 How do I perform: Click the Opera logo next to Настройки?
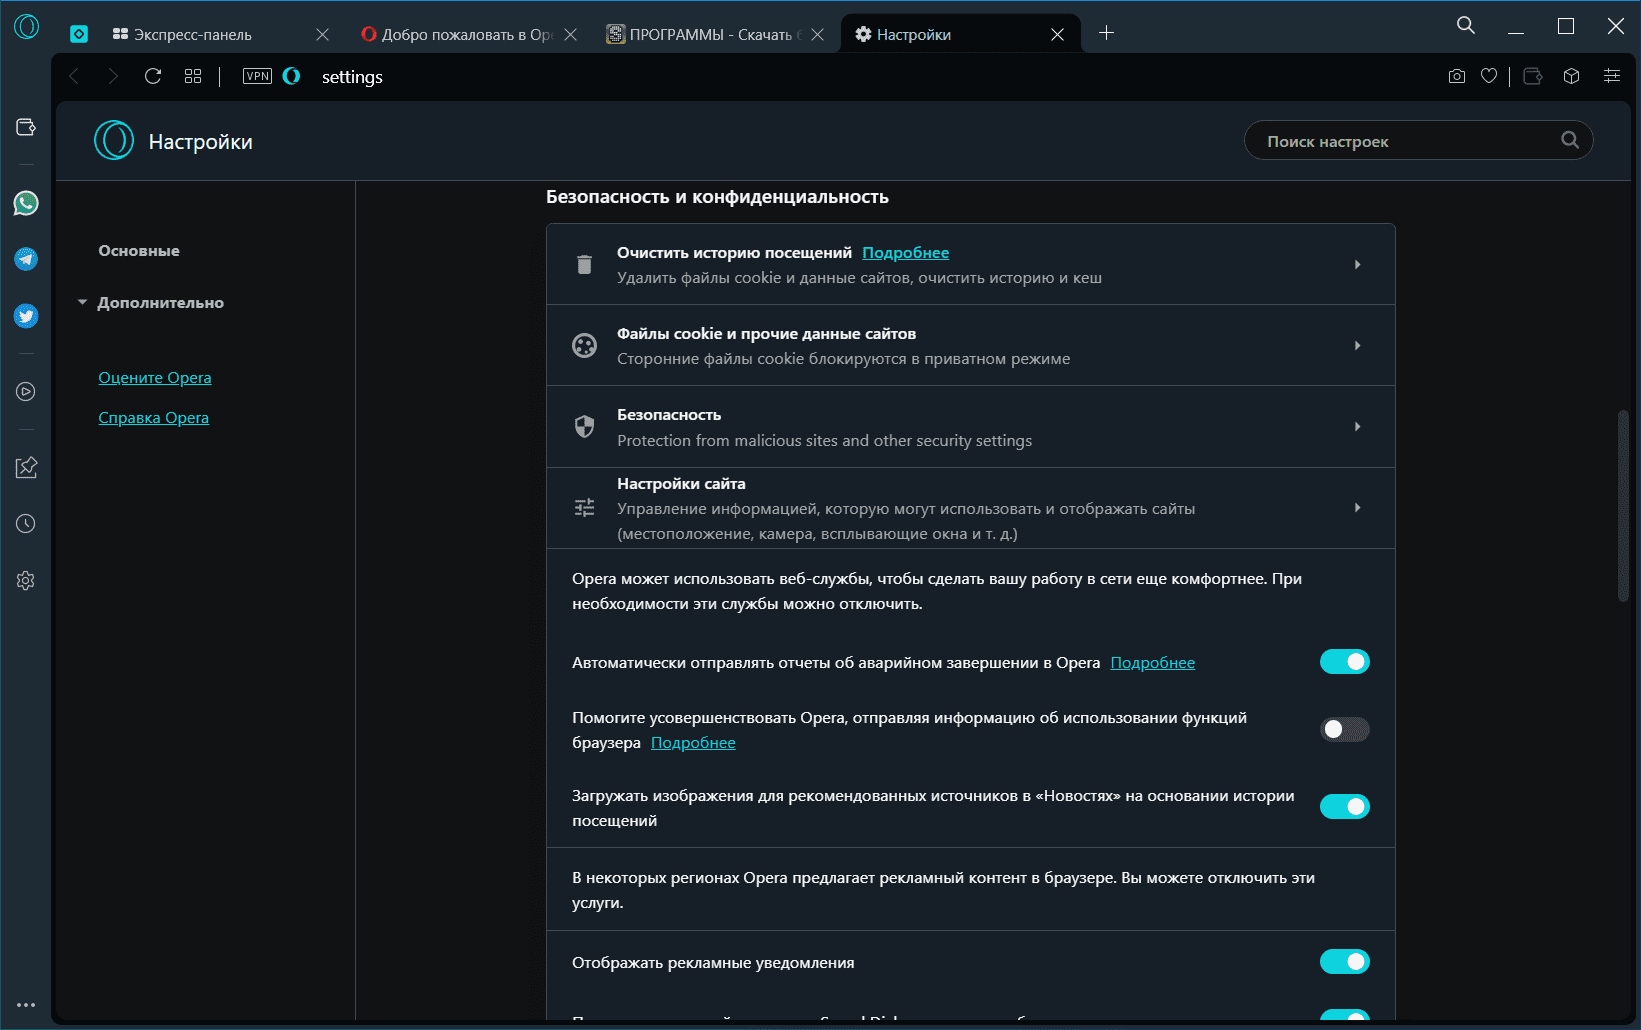pyautogui.click(x=114, y=140)
